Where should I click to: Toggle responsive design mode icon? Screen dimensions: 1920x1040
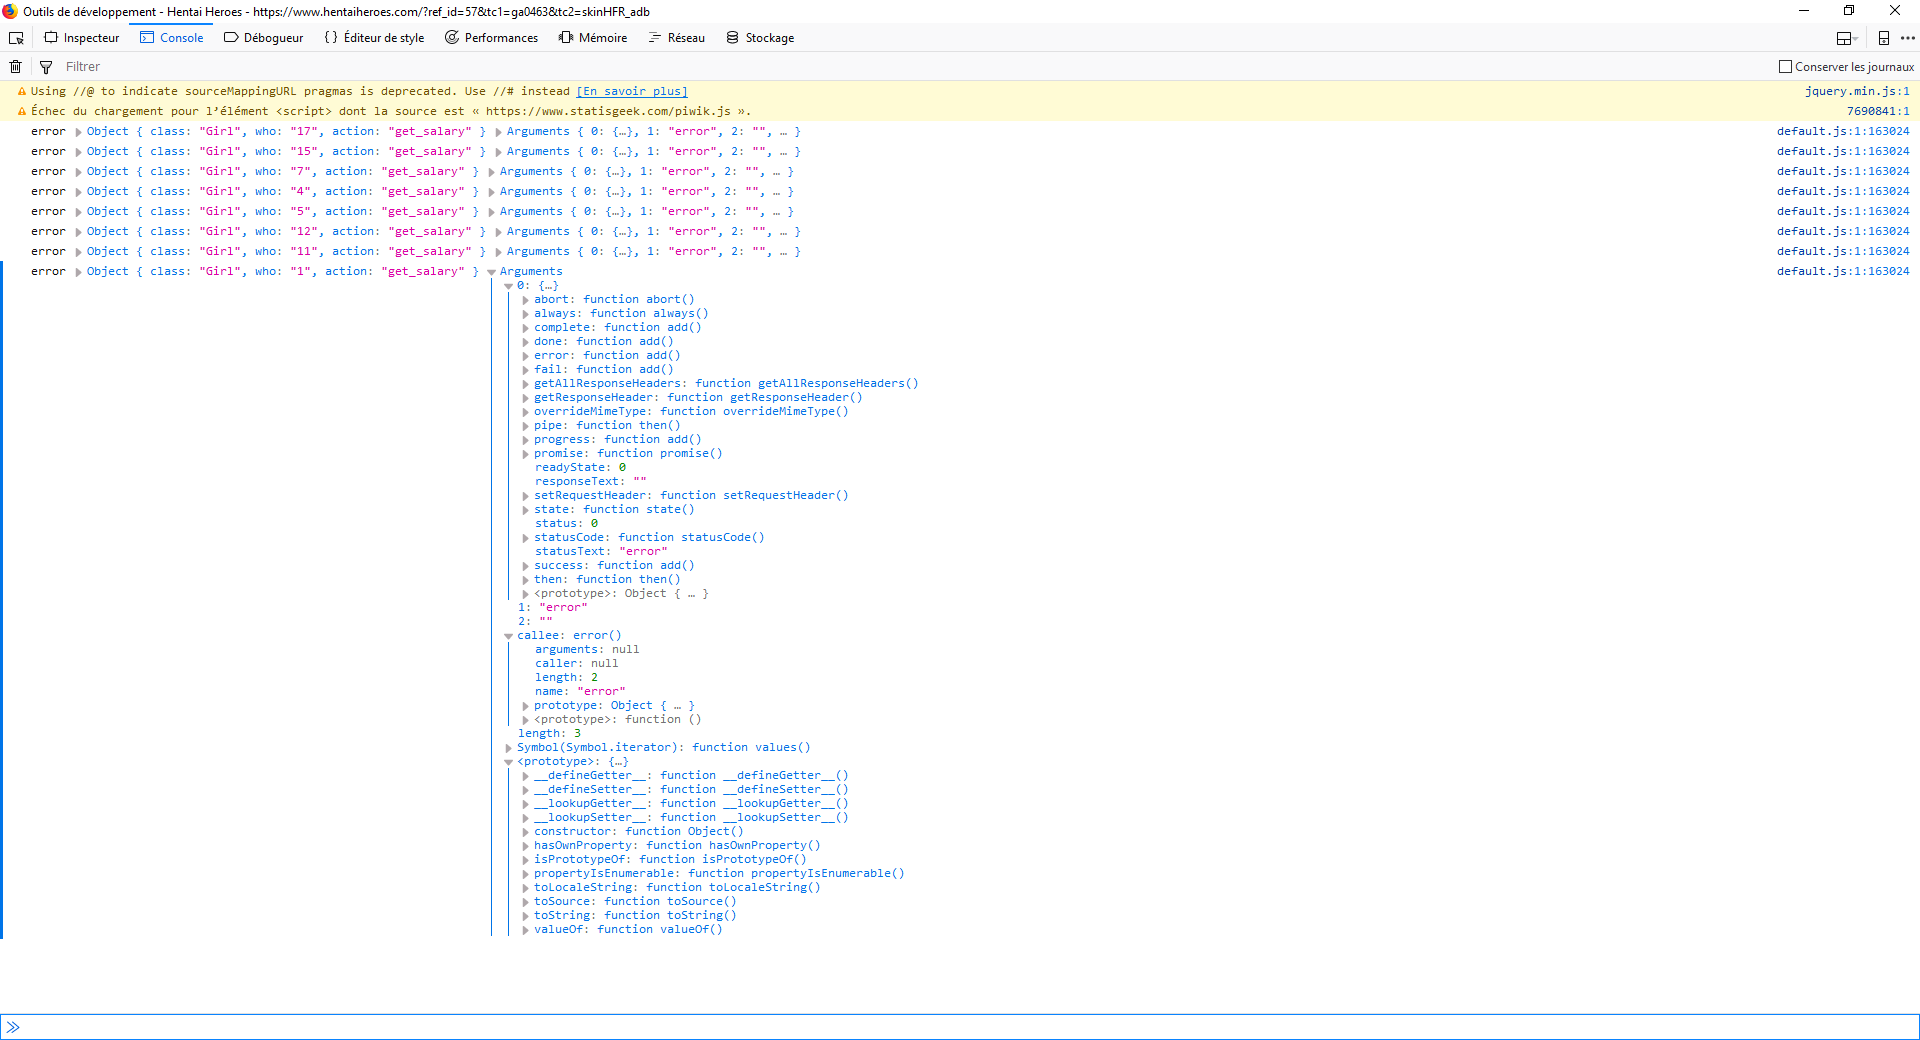[1883, 38]
